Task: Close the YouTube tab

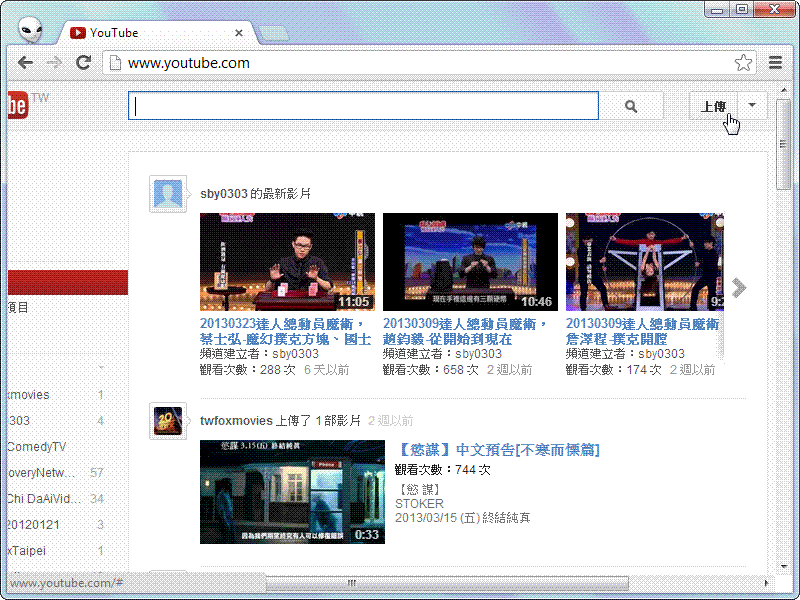Action: 239,33
